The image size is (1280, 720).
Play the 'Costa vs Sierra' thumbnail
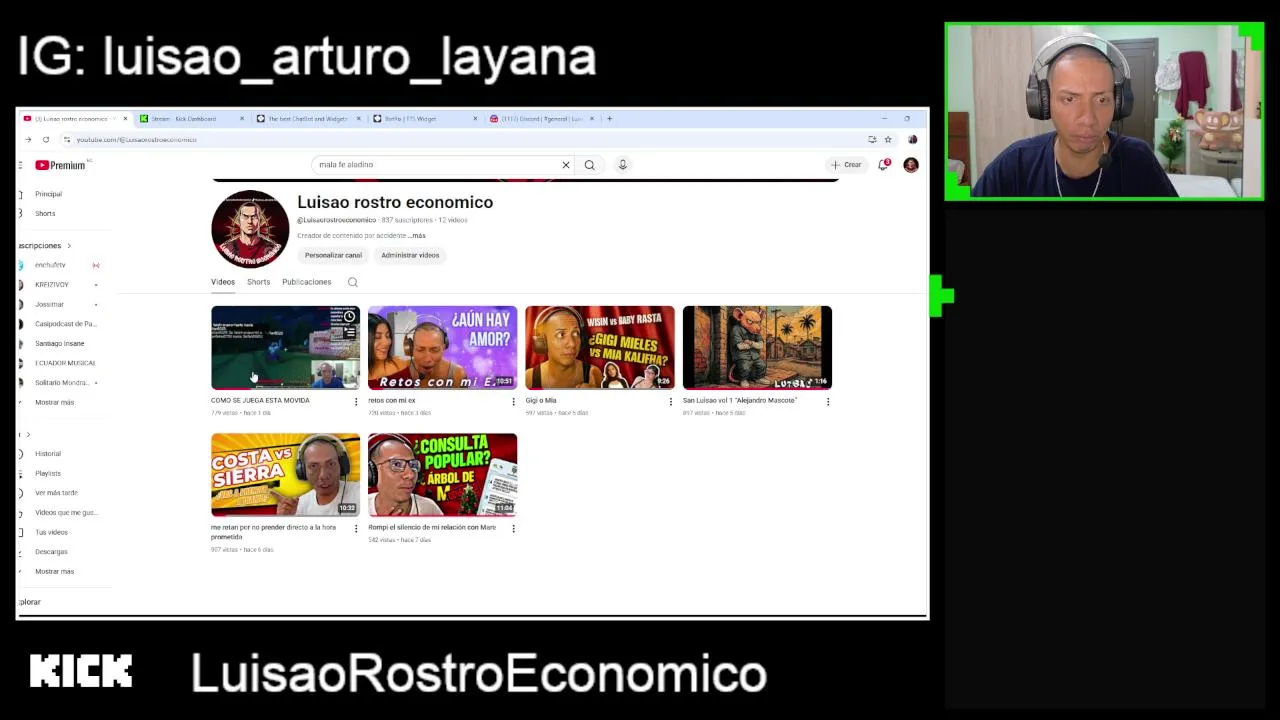click(285, 475)
